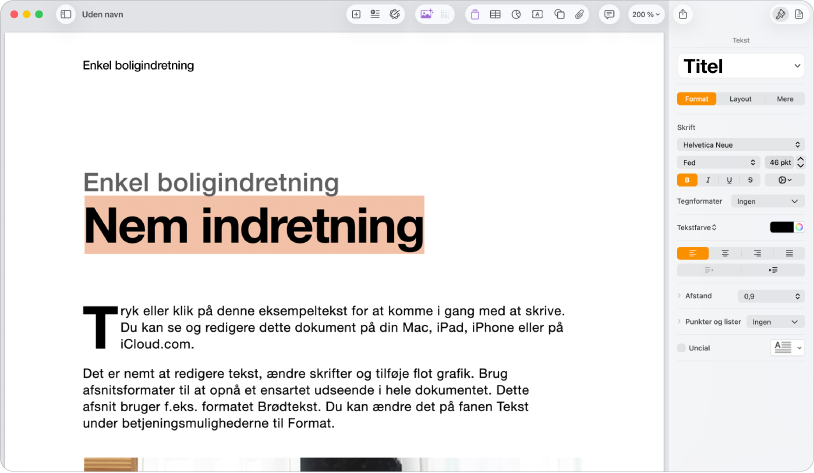Click the purple clipboard icon in the toolbar
Image resolution: width=814 pixels, height=473 pixels.
point(474,15)
